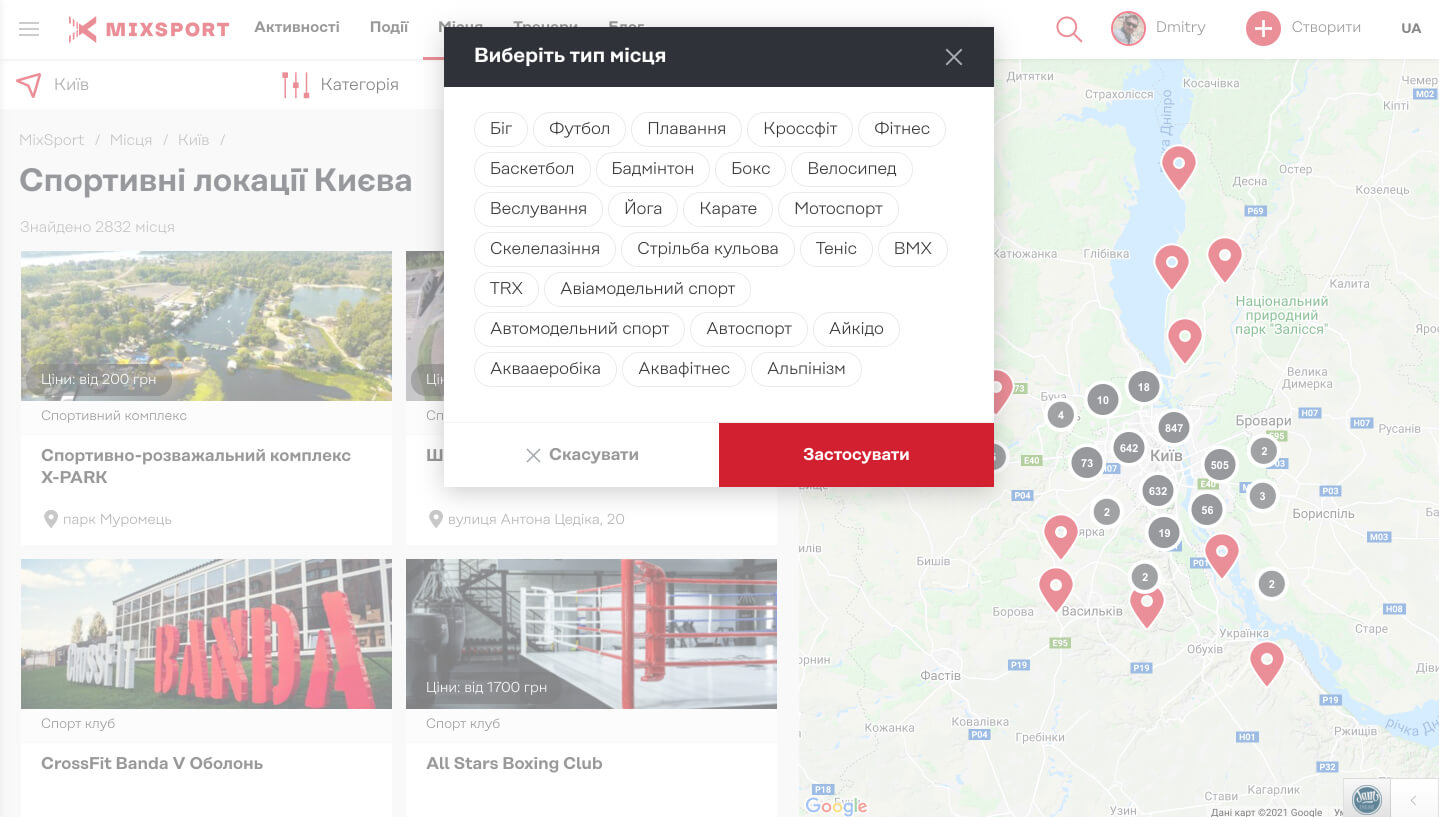Open the Категорія filter dropdown

pyautogui.click(x=359, y=85)
